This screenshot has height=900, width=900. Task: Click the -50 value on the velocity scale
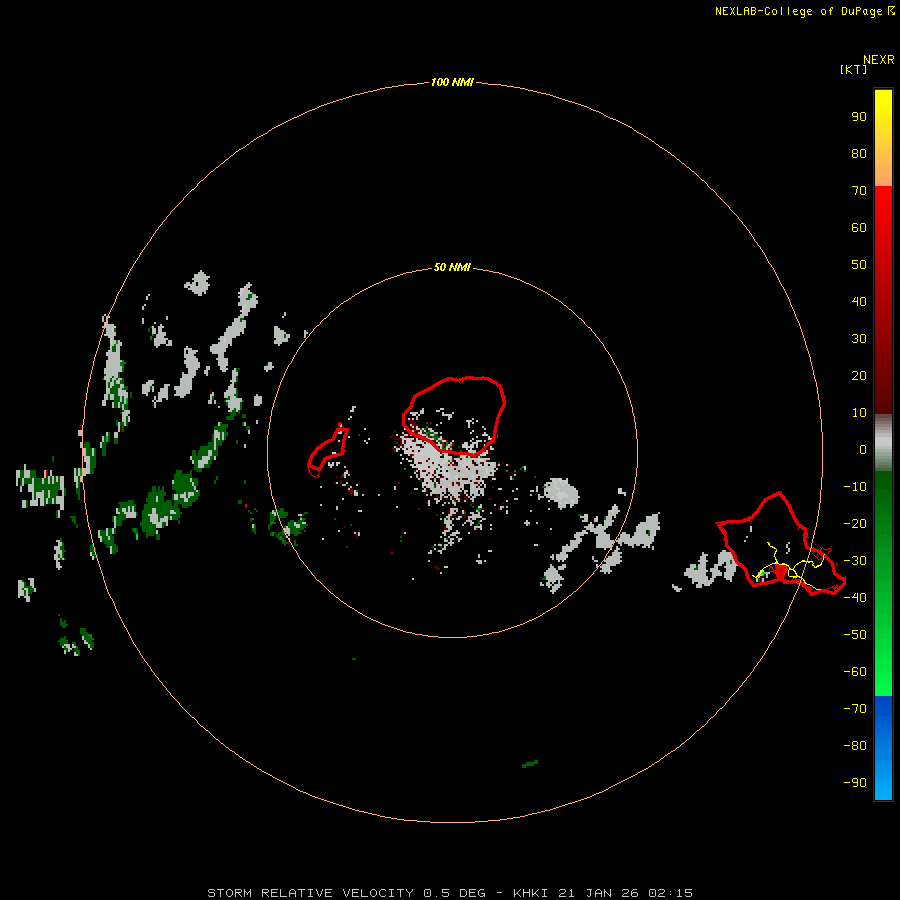pos(855,635)
